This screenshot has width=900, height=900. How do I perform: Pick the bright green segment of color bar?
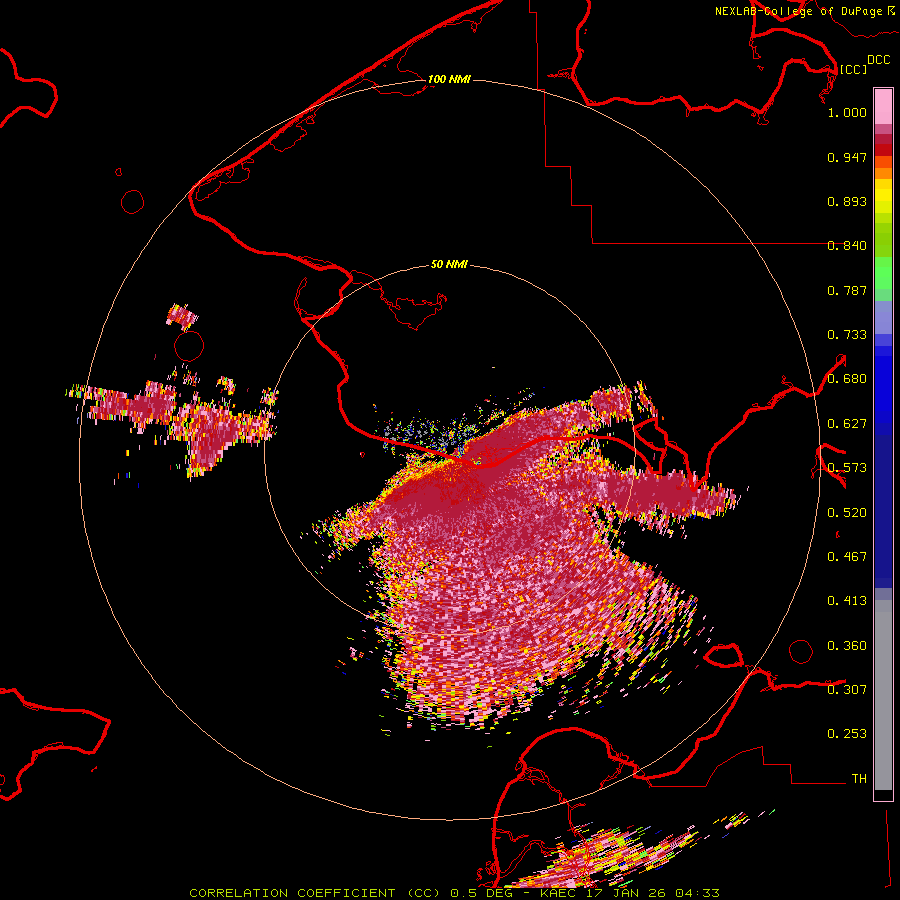[x=883, y=273]
